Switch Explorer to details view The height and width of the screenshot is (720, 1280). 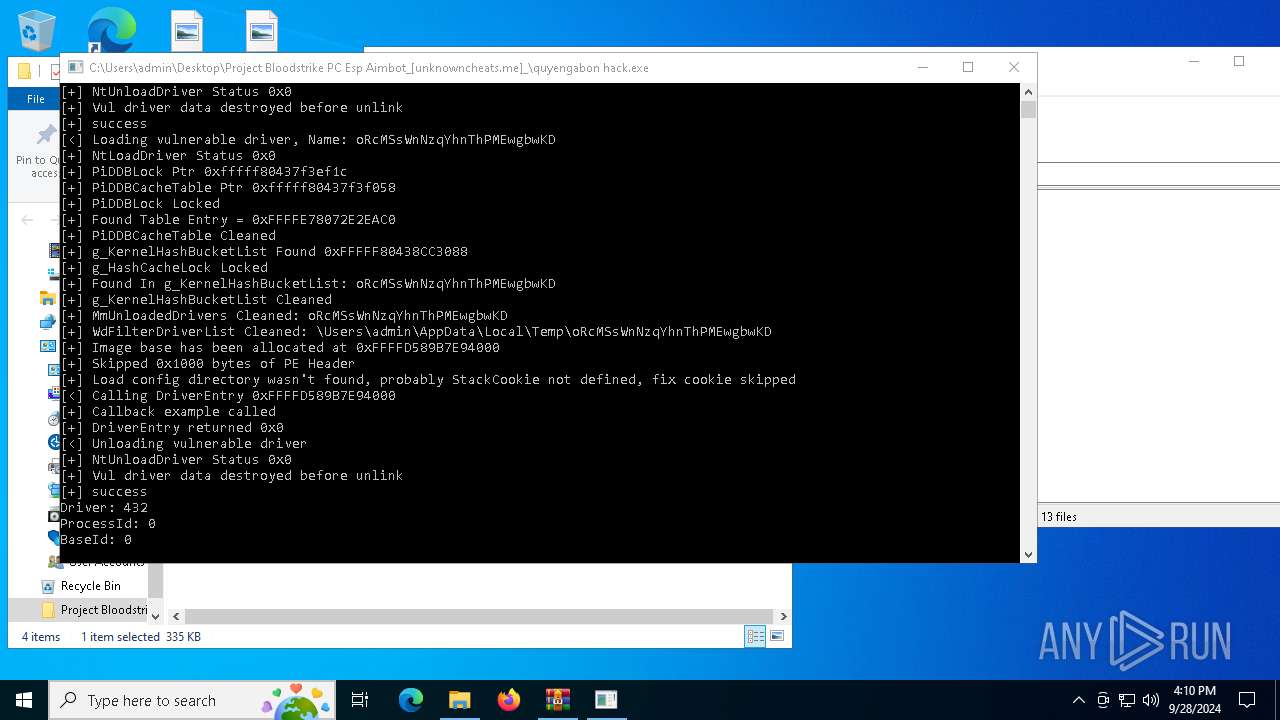click(x=755, y=636)
